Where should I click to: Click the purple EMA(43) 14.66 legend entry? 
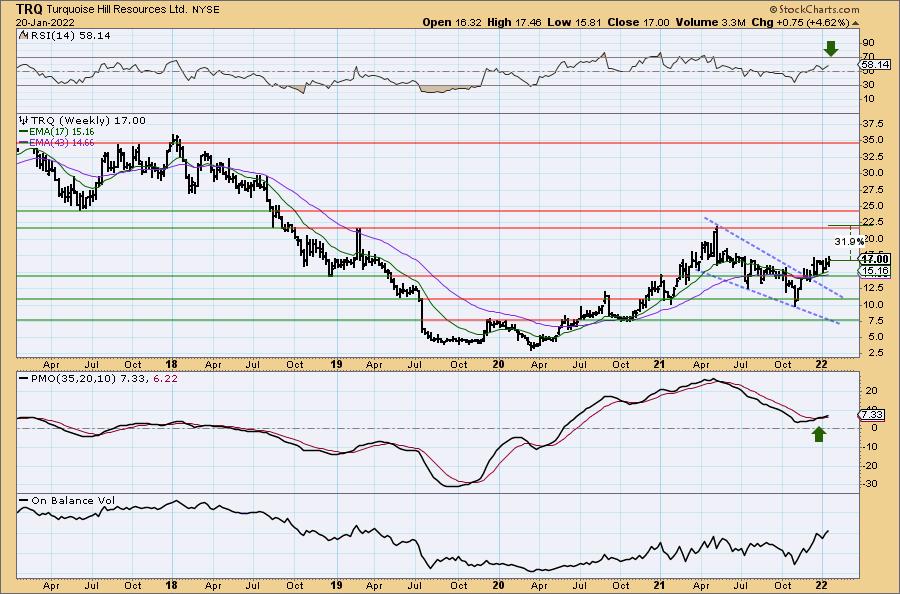56,142
